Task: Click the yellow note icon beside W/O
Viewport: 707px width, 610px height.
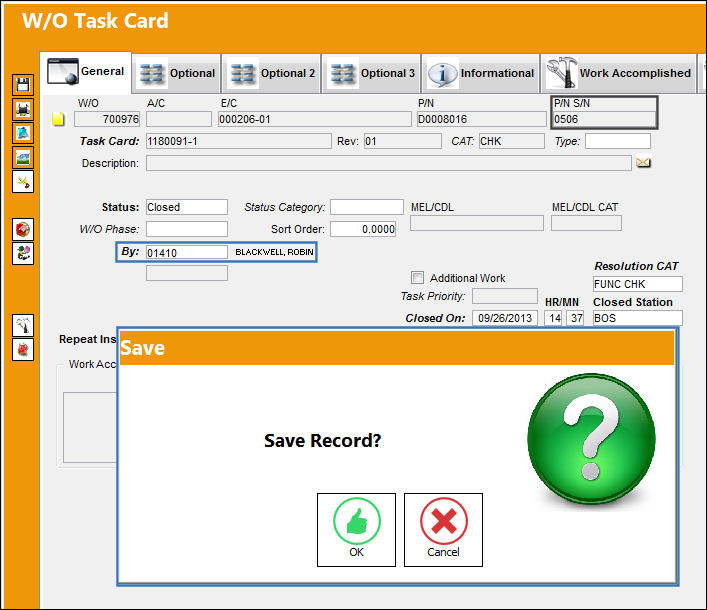Action: tap(58, 119)
